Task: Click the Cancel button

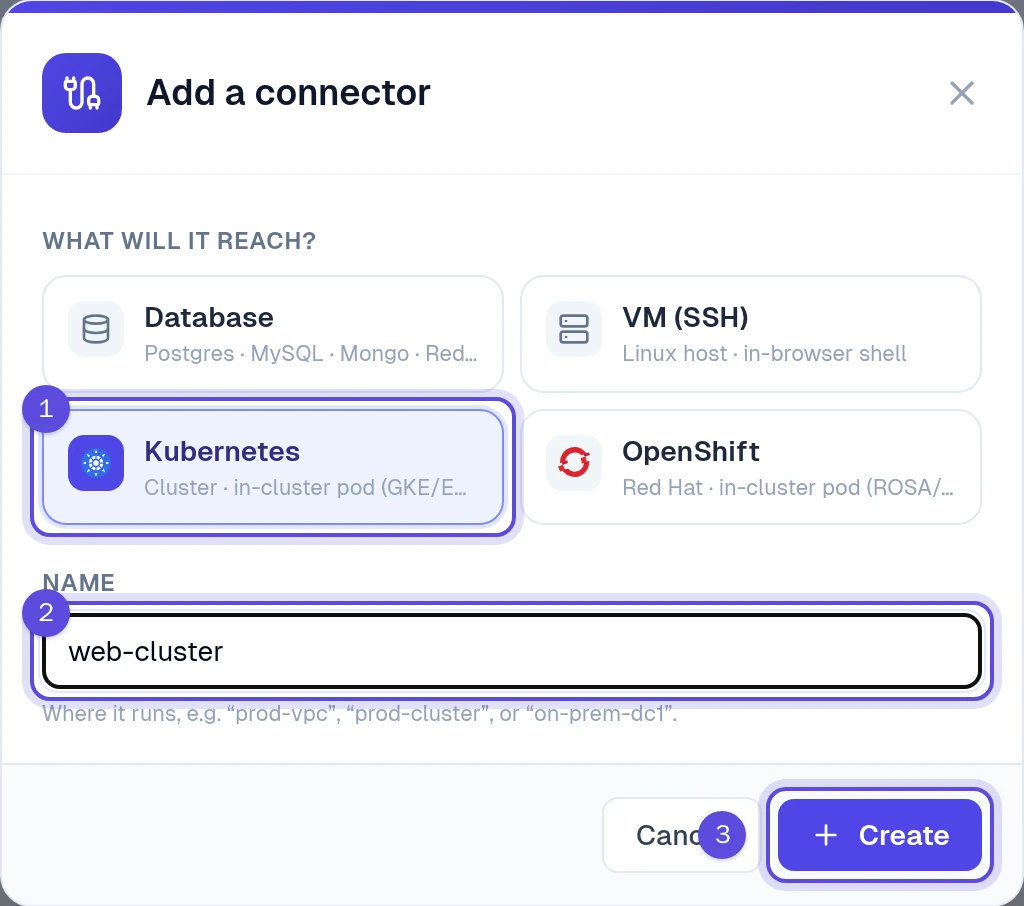Action: coord(681,835)
